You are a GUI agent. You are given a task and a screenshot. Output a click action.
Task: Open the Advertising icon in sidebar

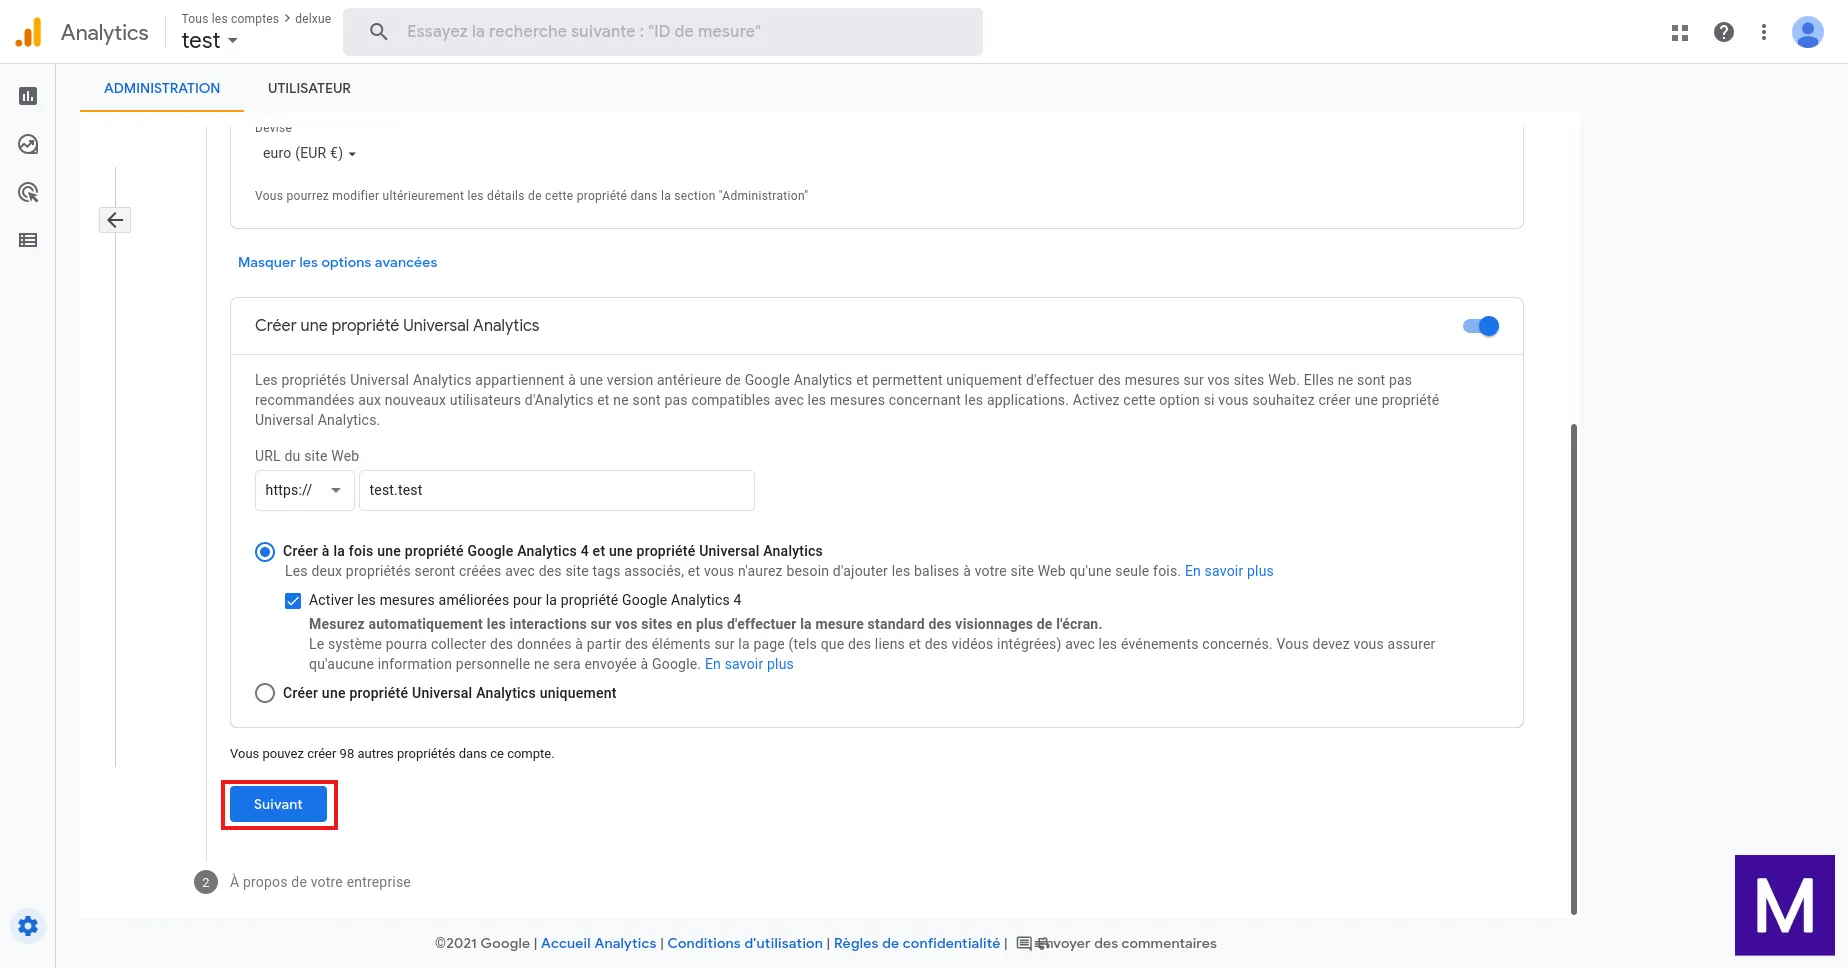click(x=28, y=192)
